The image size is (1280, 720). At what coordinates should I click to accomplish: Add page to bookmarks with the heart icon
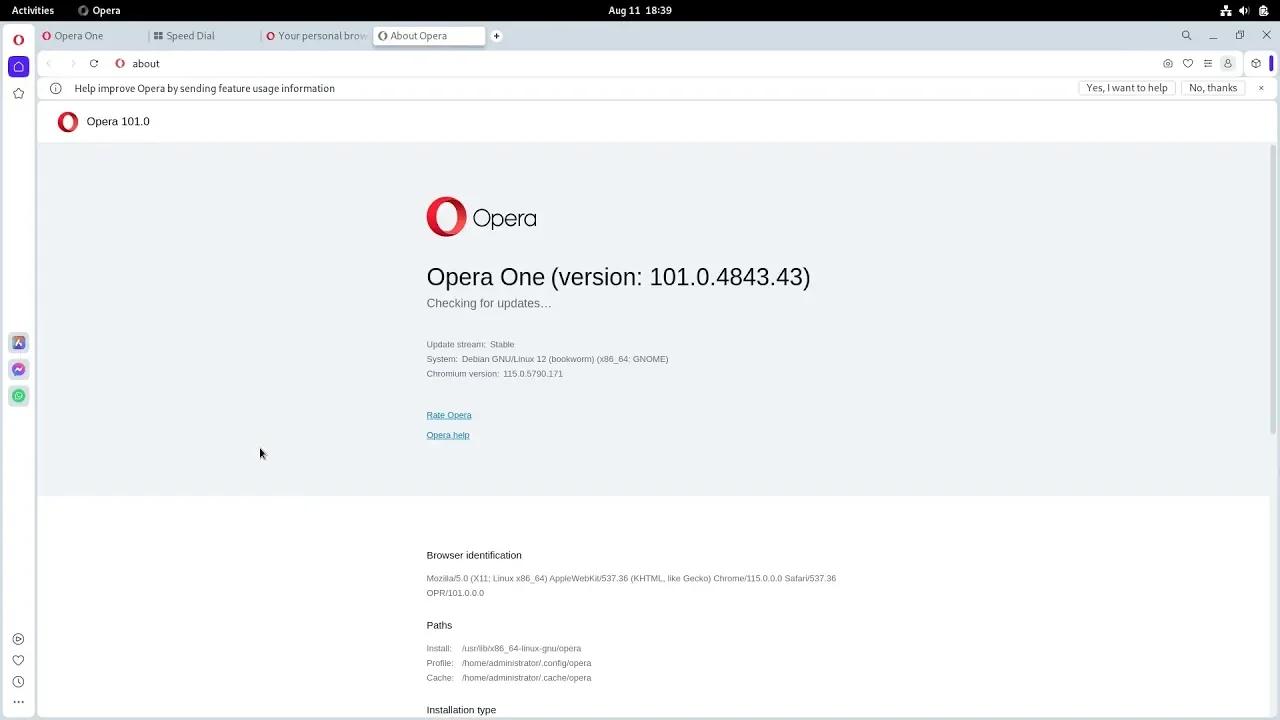click(1188, 63)
